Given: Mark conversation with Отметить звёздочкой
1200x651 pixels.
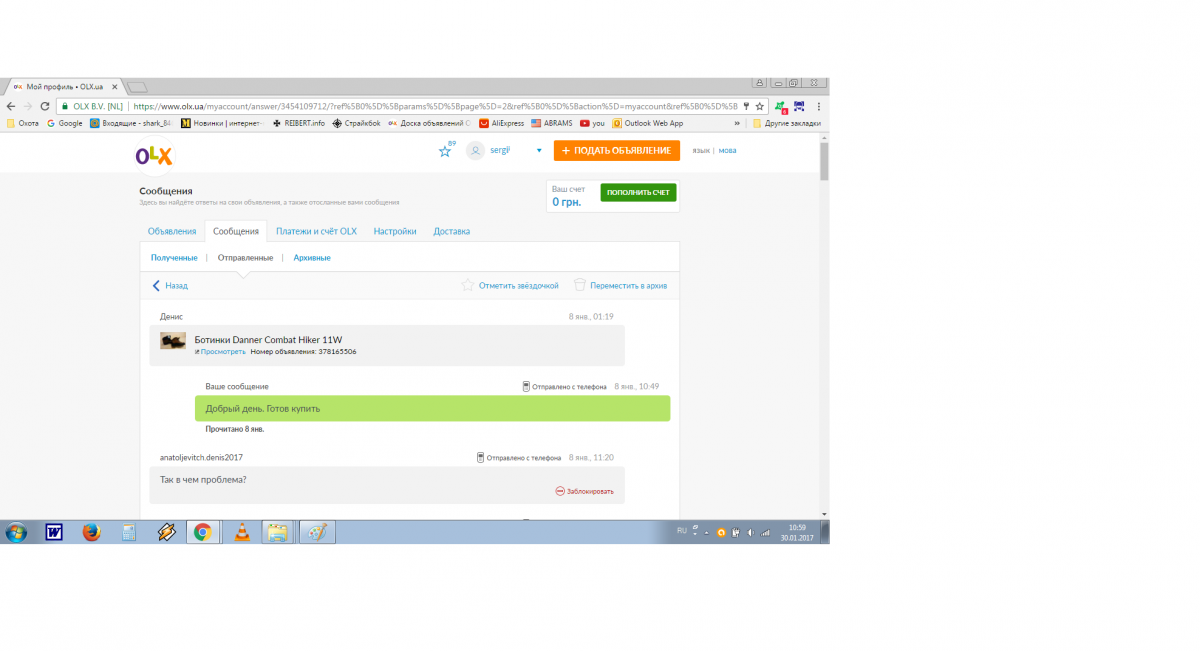Looking at the screenshot, I should point(518,285).
